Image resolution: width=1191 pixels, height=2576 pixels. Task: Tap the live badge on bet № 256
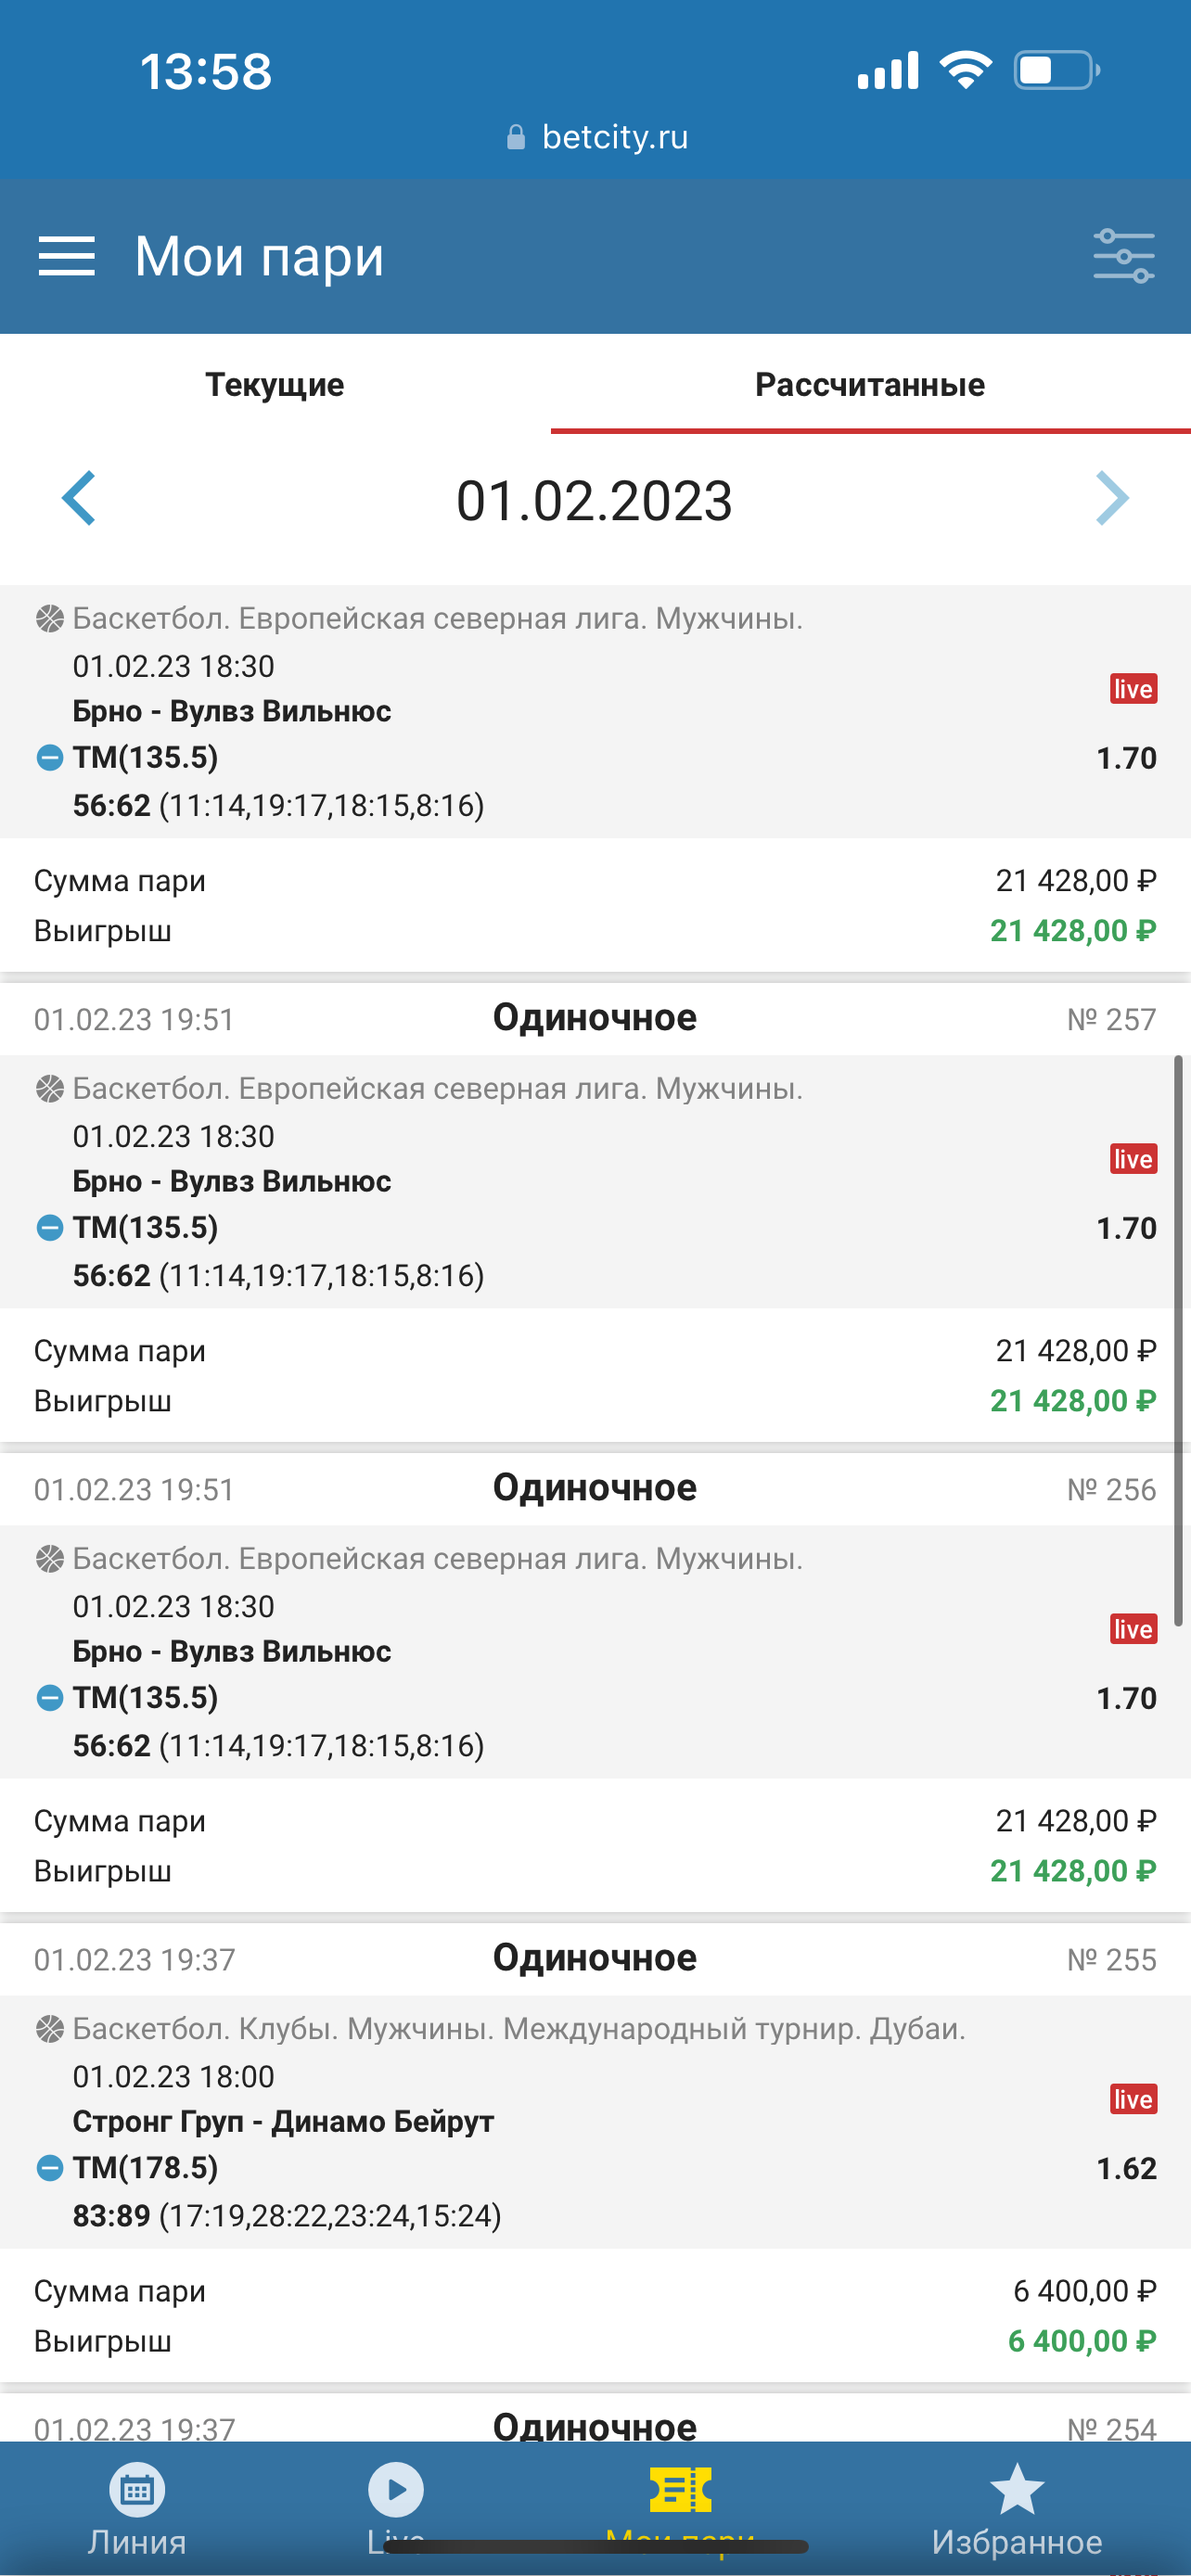[x=1132, y=1629]
